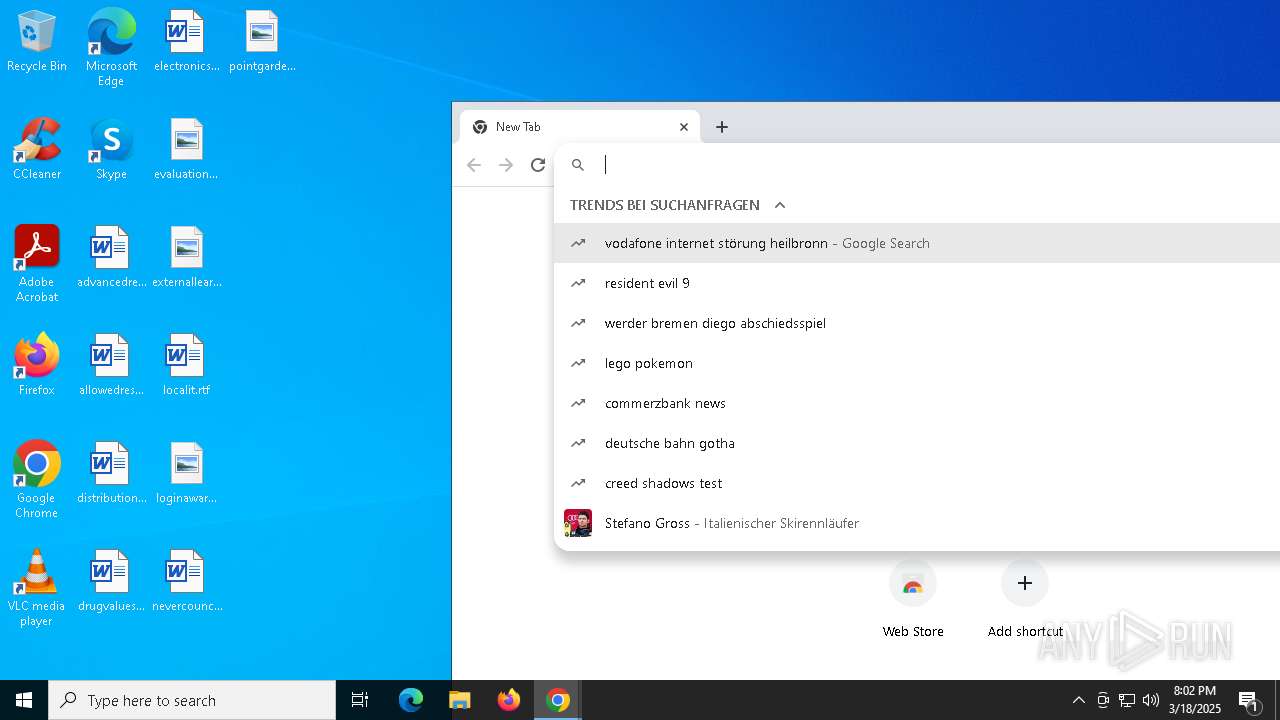
Task: Open Skype desktop shortcut
Action: 111,149
